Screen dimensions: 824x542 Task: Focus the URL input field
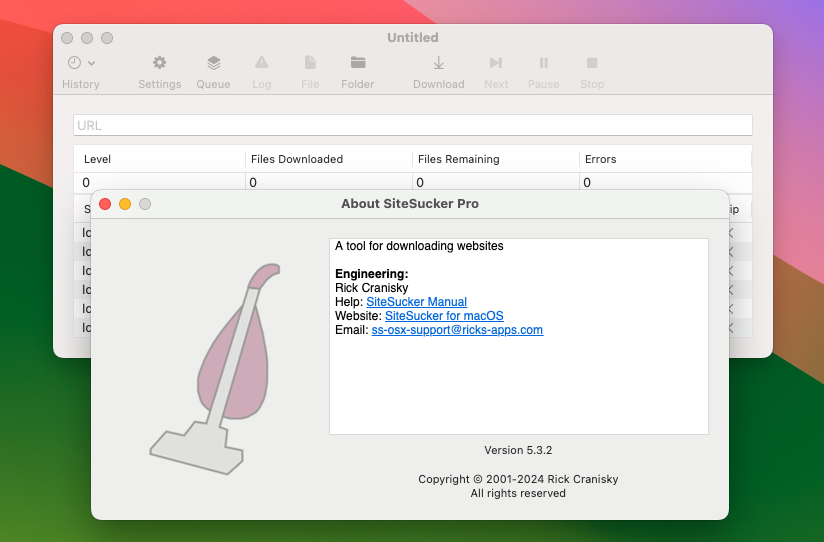(413, 125)
